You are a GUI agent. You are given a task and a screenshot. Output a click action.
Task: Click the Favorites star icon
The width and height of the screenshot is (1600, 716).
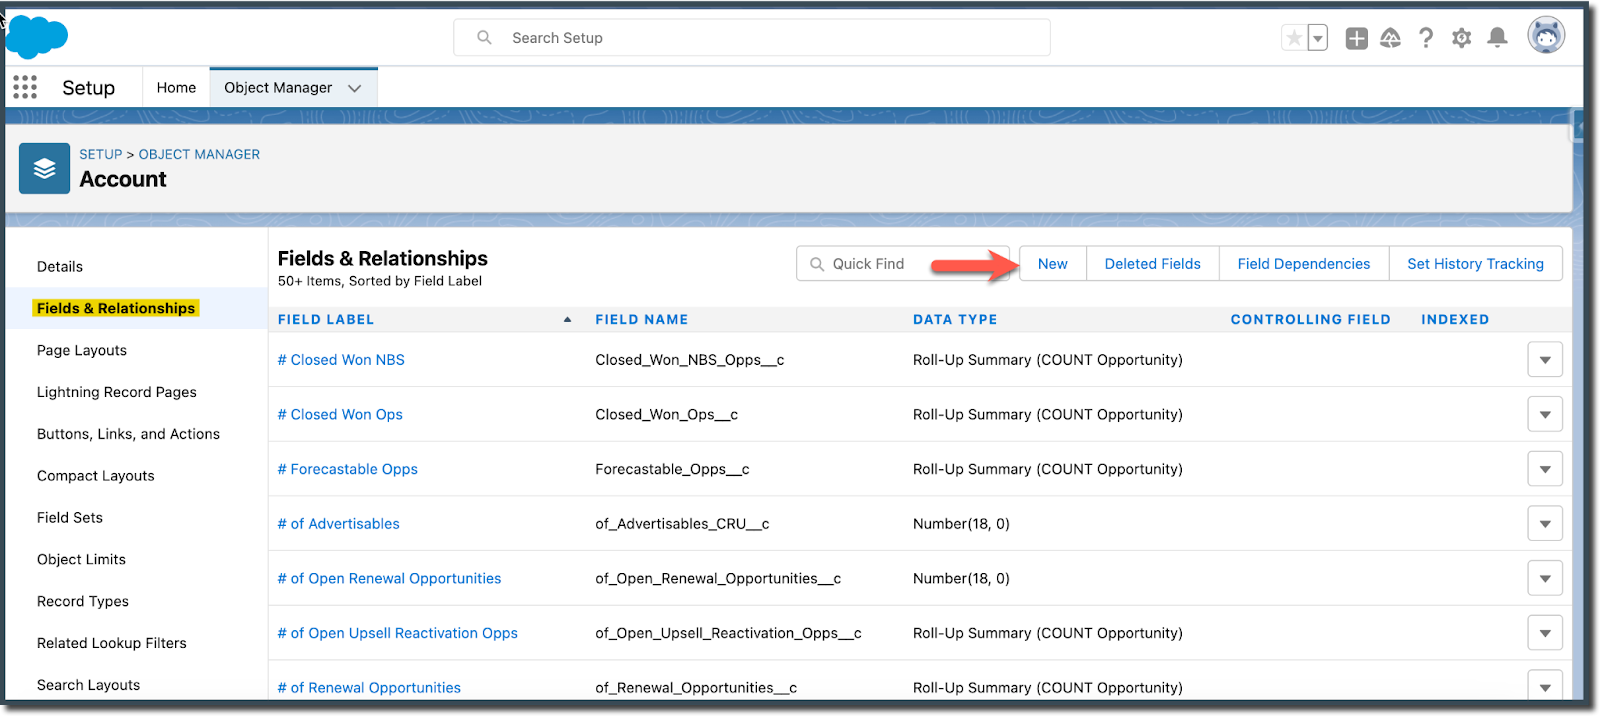click(1294, 38)
